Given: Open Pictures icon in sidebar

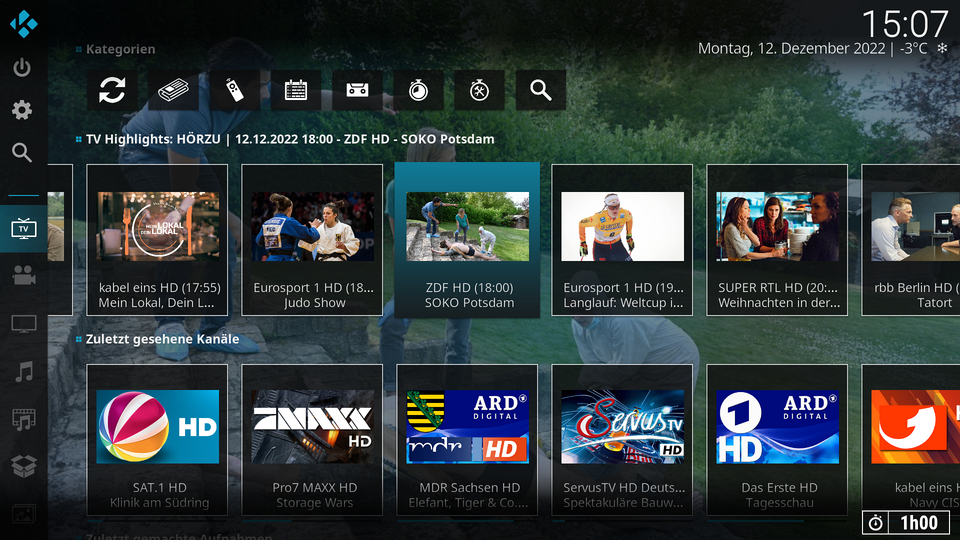Looking at the screenshot, I should click(x=24, y=514).
